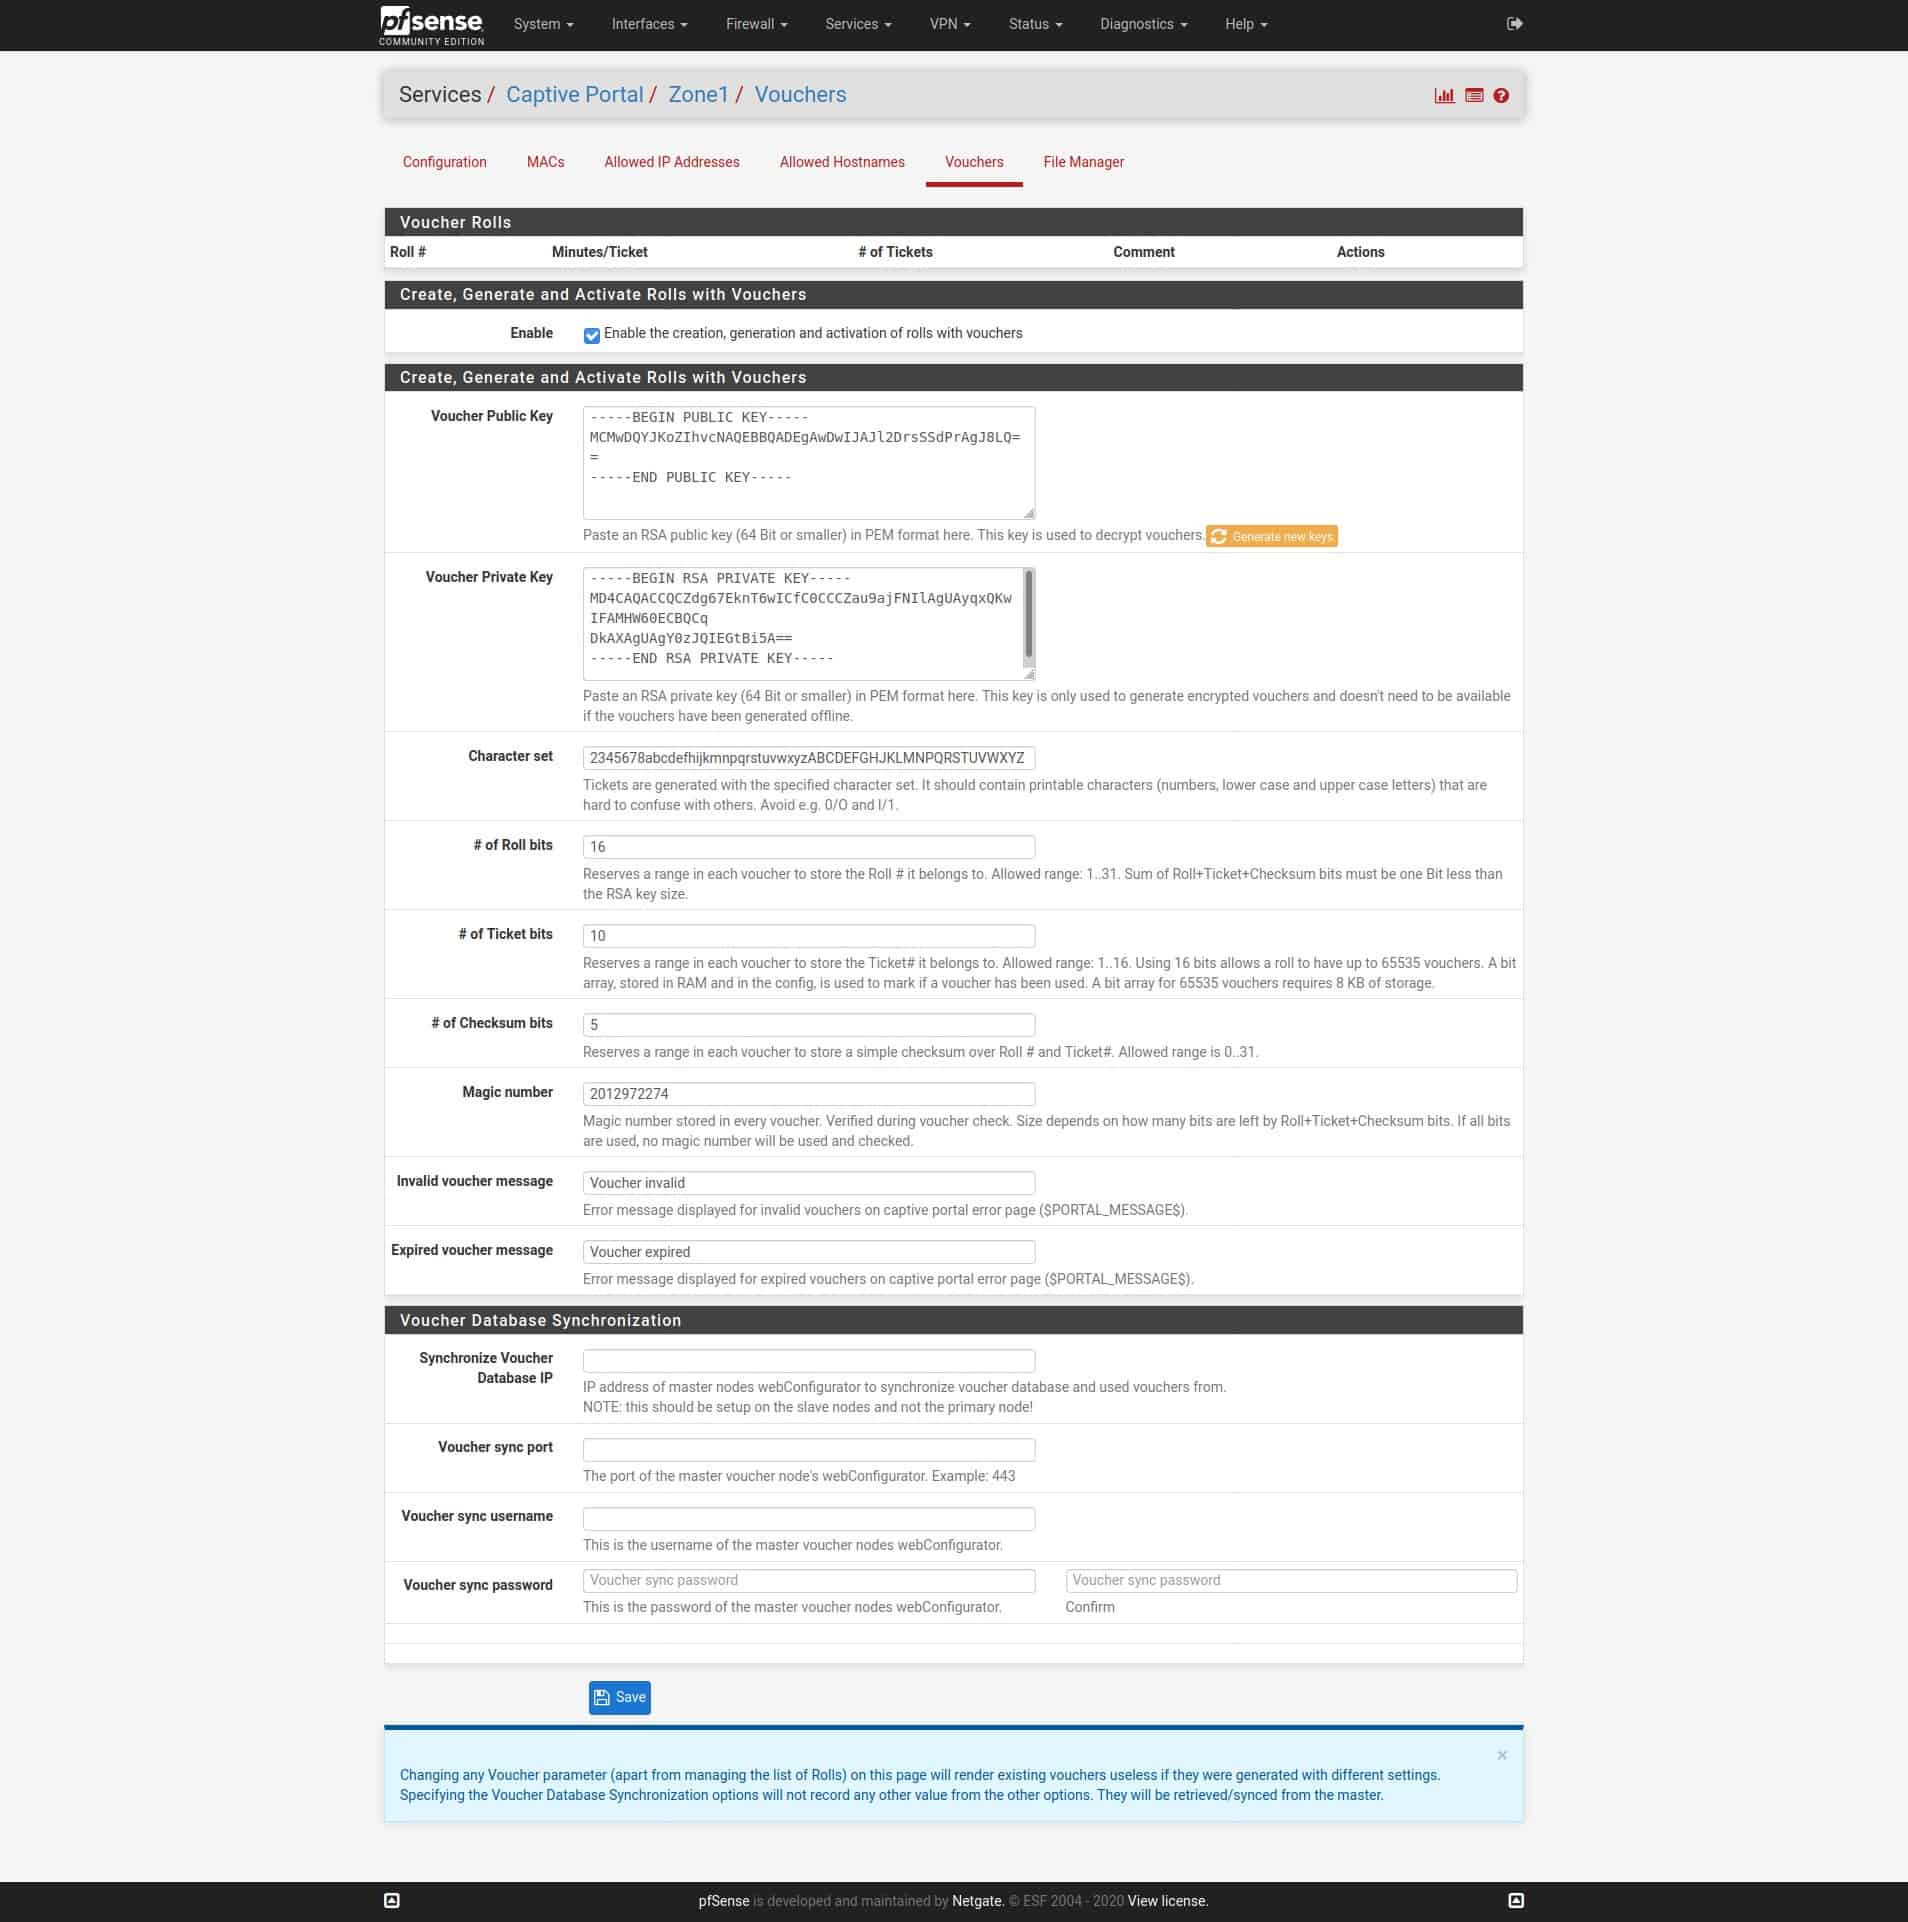Click the Comment column header

tap(1144, 252)
